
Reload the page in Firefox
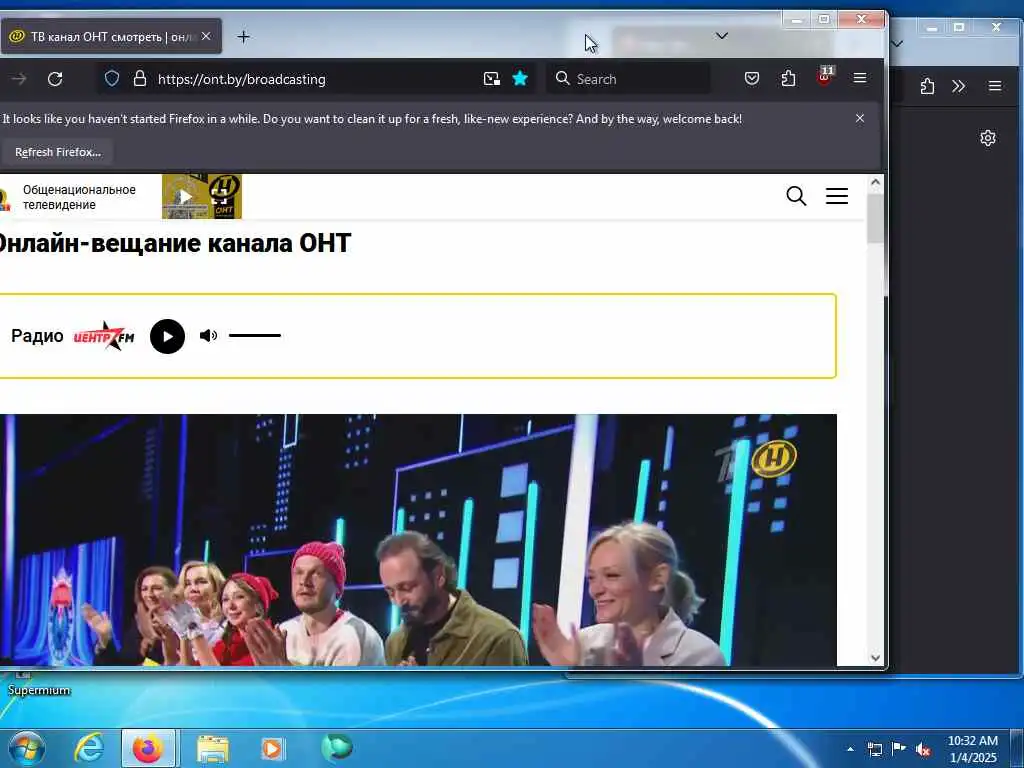pyautogui.click(x=55, y=79)
